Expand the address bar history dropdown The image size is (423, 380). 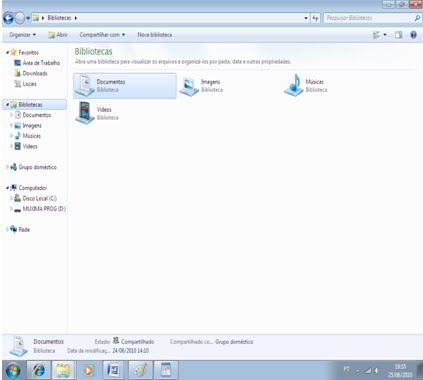click(x=306, y=18)
